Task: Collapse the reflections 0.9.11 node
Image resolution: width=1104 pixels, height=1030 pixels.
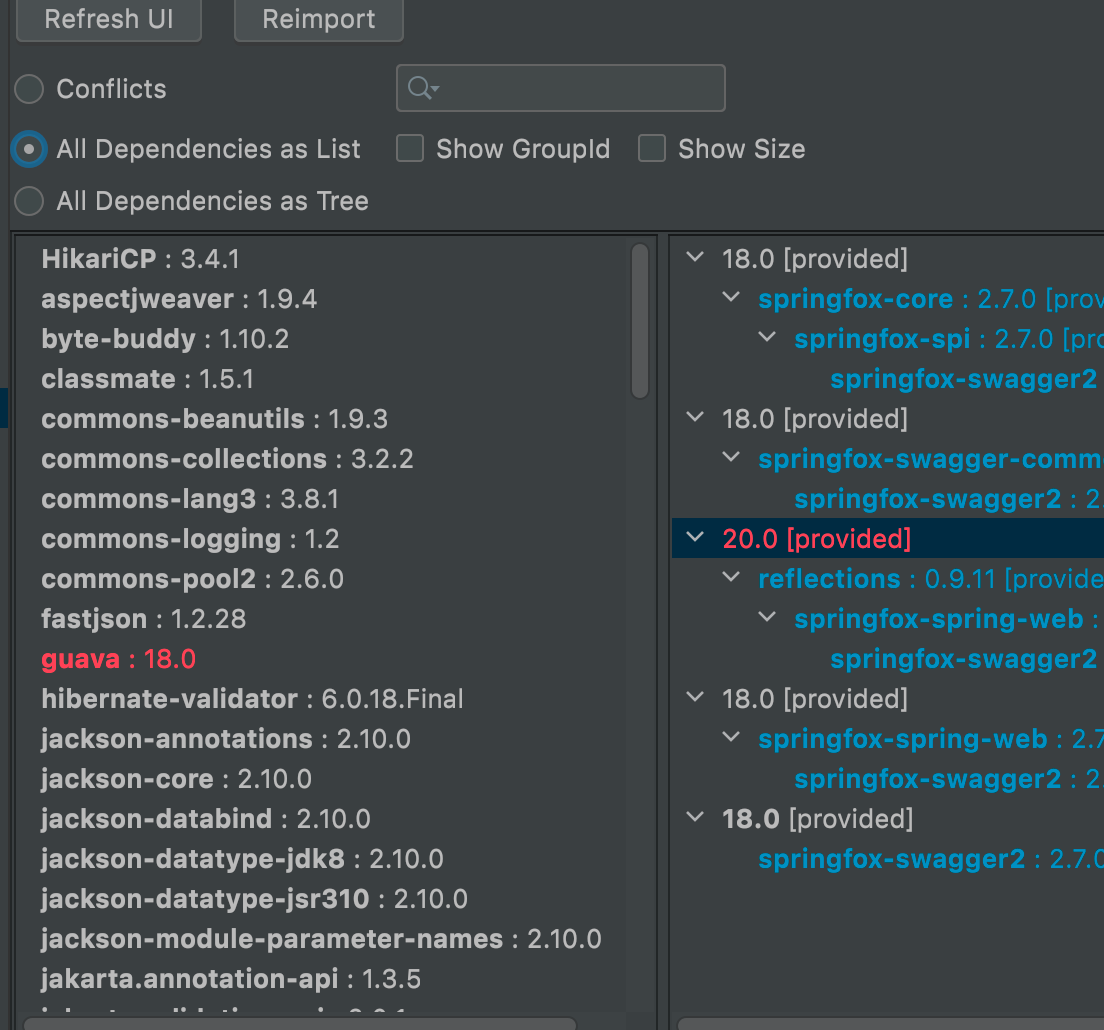Action: [732, 578]
